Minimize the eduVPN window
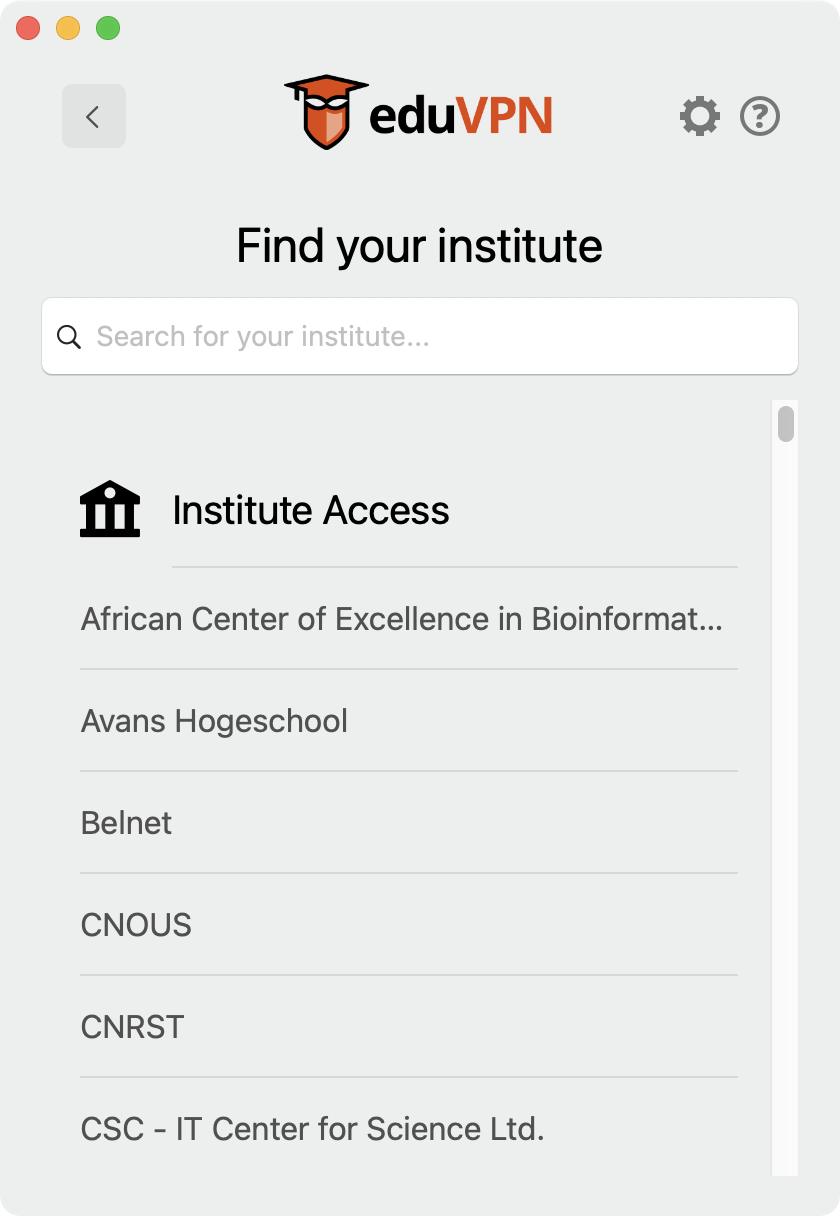 click(x=68, y=28)
